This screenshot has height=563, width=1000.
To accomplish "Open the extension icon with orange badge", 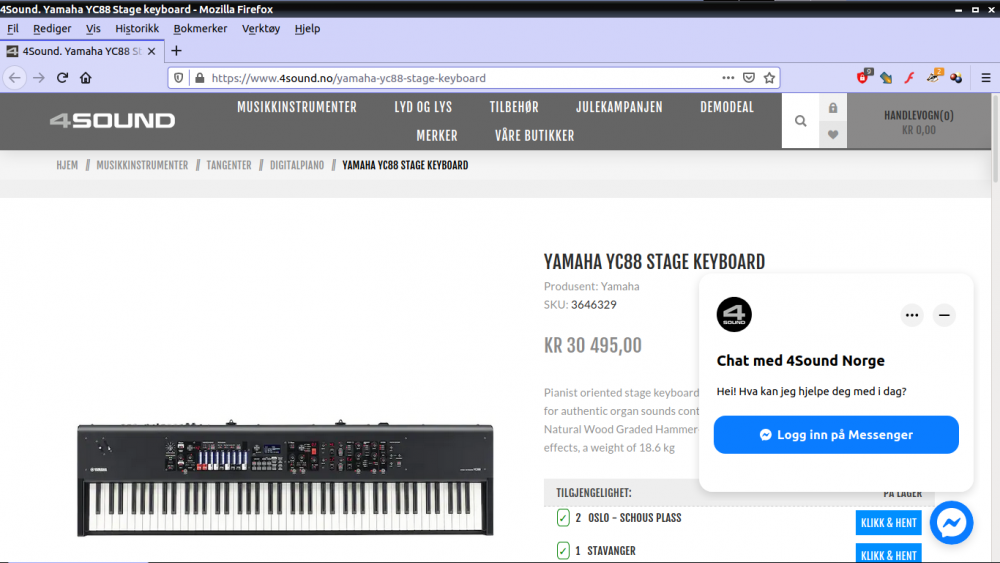I will (x=933, y=77).
